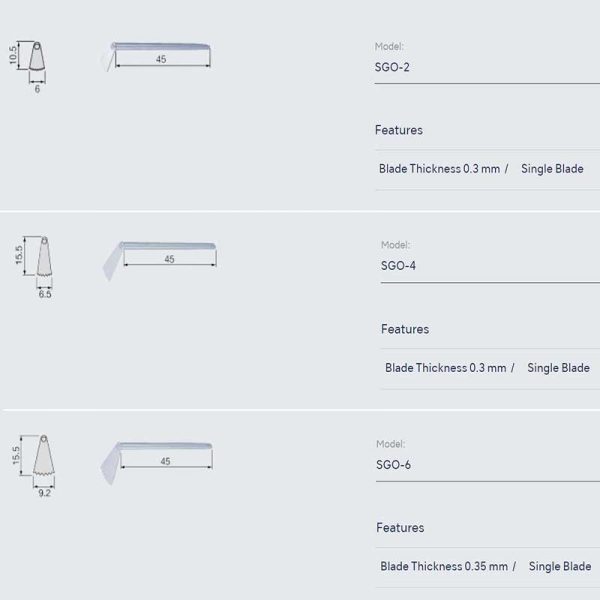Click Single Blade feature for SGO-6
Screen dimensions: 600x600
pos(560,566)
